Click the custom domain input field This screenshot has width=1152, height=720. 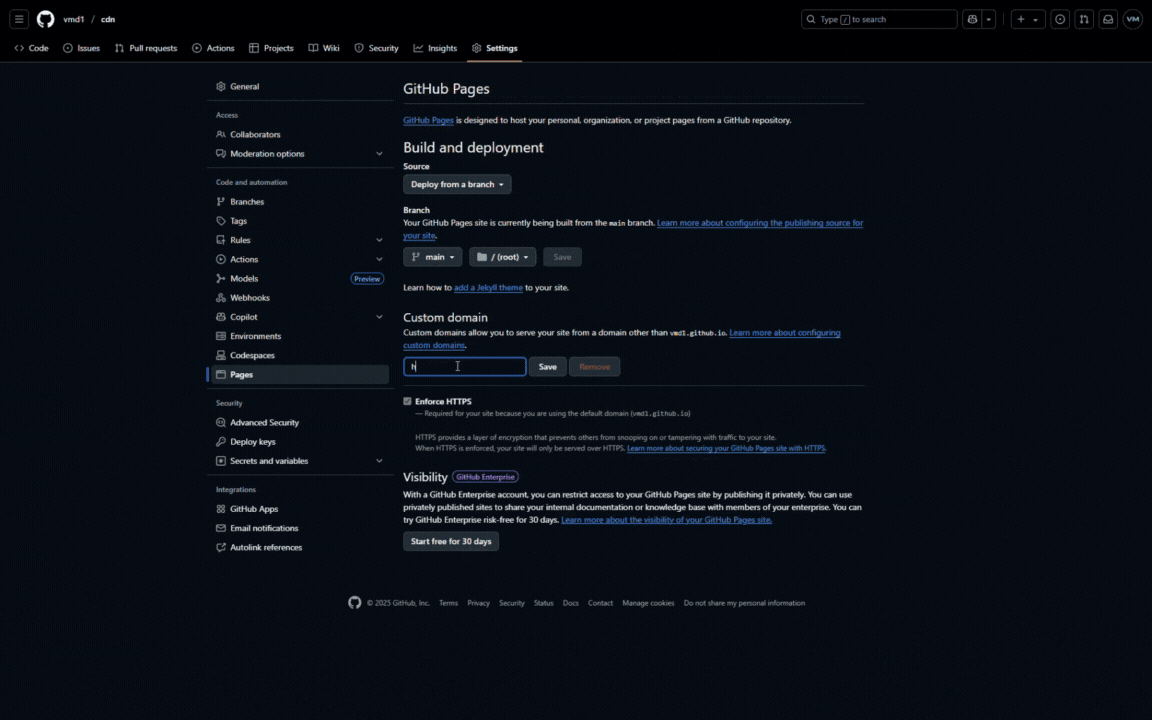(464, 367)
